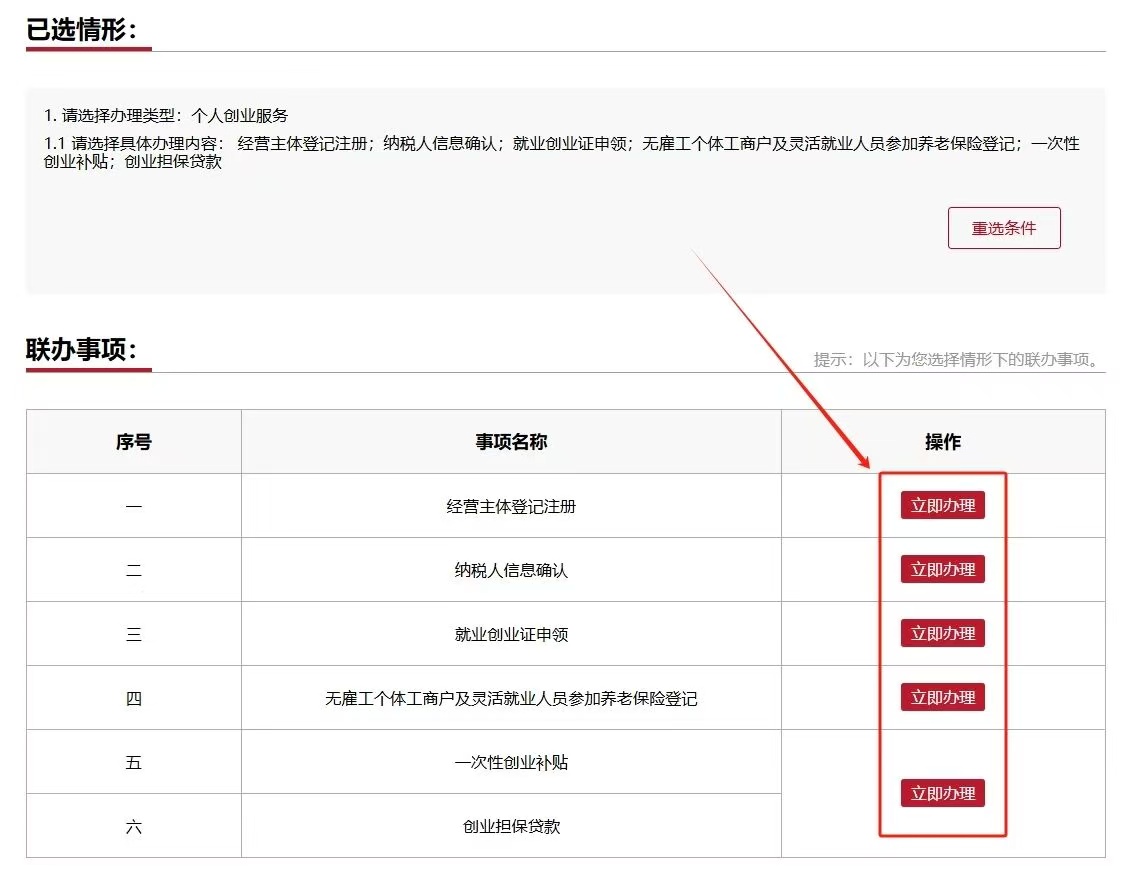Click the 个人创业服务 selected type line
1133x887 pixels.
(x=166, y=116)
